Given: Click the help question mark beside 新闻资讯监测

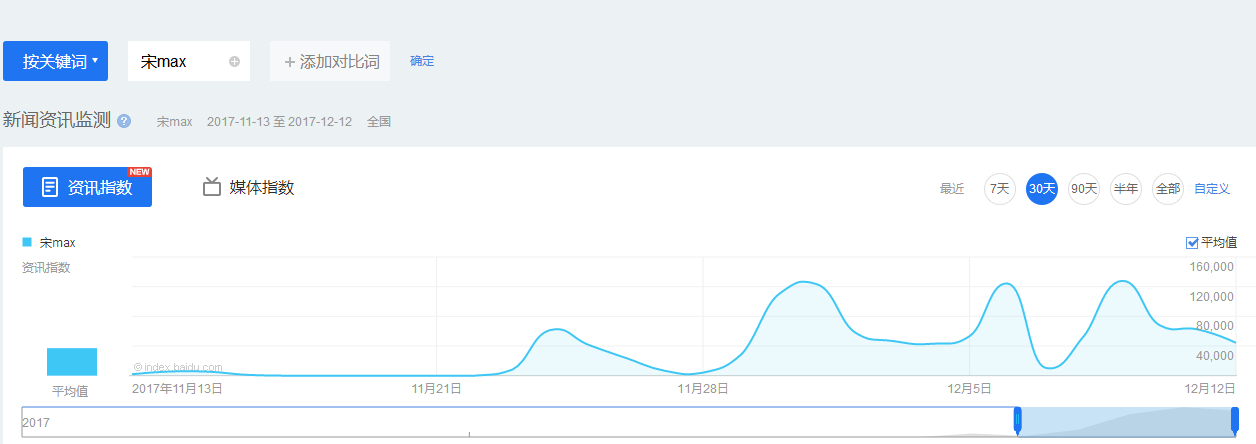Looking at the screenshot, I should click(x=124, y=121).
